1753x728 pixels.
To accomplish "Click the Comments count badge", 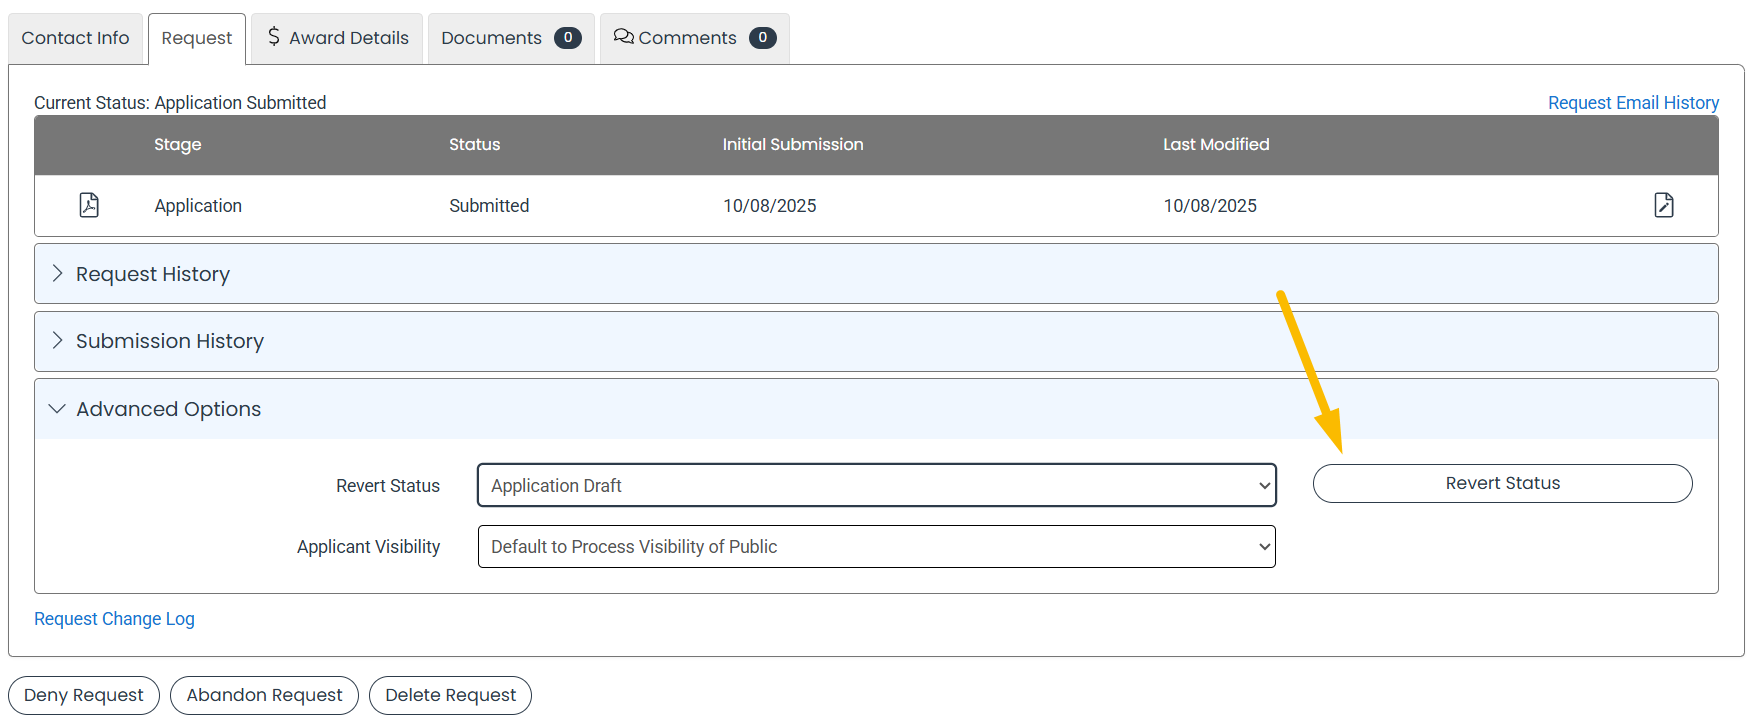I will coord(762,38).
